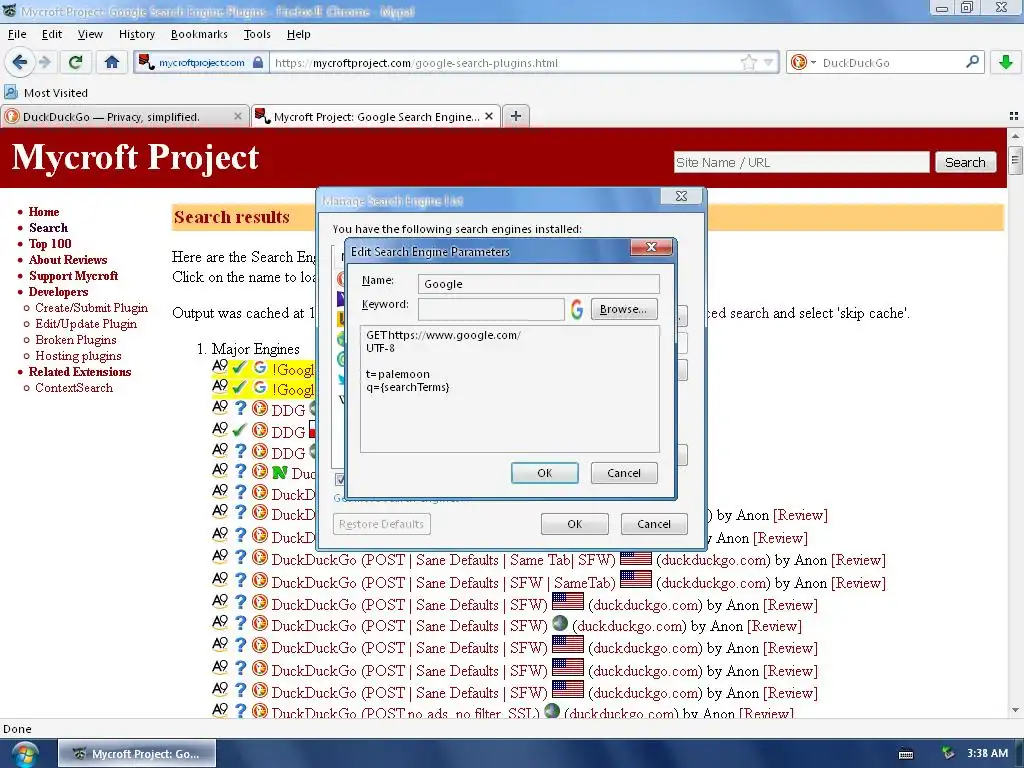Open the Create/Submit Plugin link
This screenshot has height=768, width=1024.
(91, 308)
